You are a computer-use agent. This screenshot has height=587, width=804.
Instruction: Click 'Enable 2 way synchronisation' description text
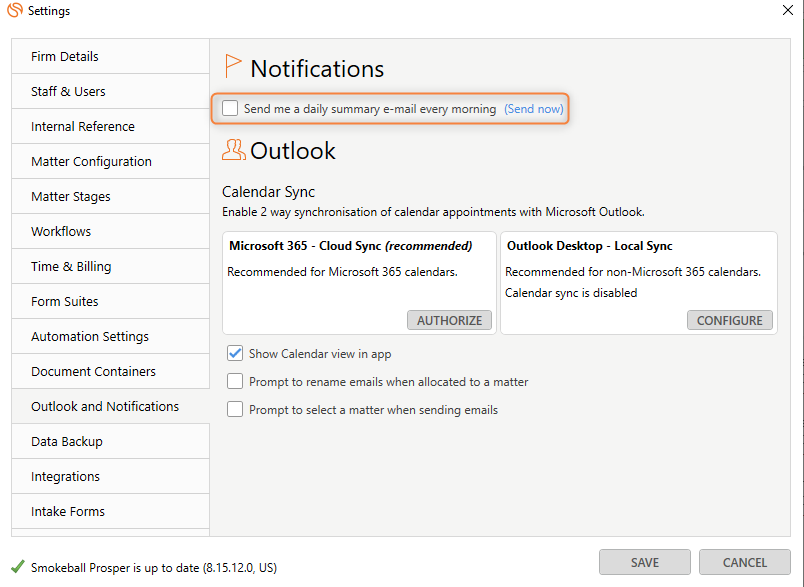433,212
